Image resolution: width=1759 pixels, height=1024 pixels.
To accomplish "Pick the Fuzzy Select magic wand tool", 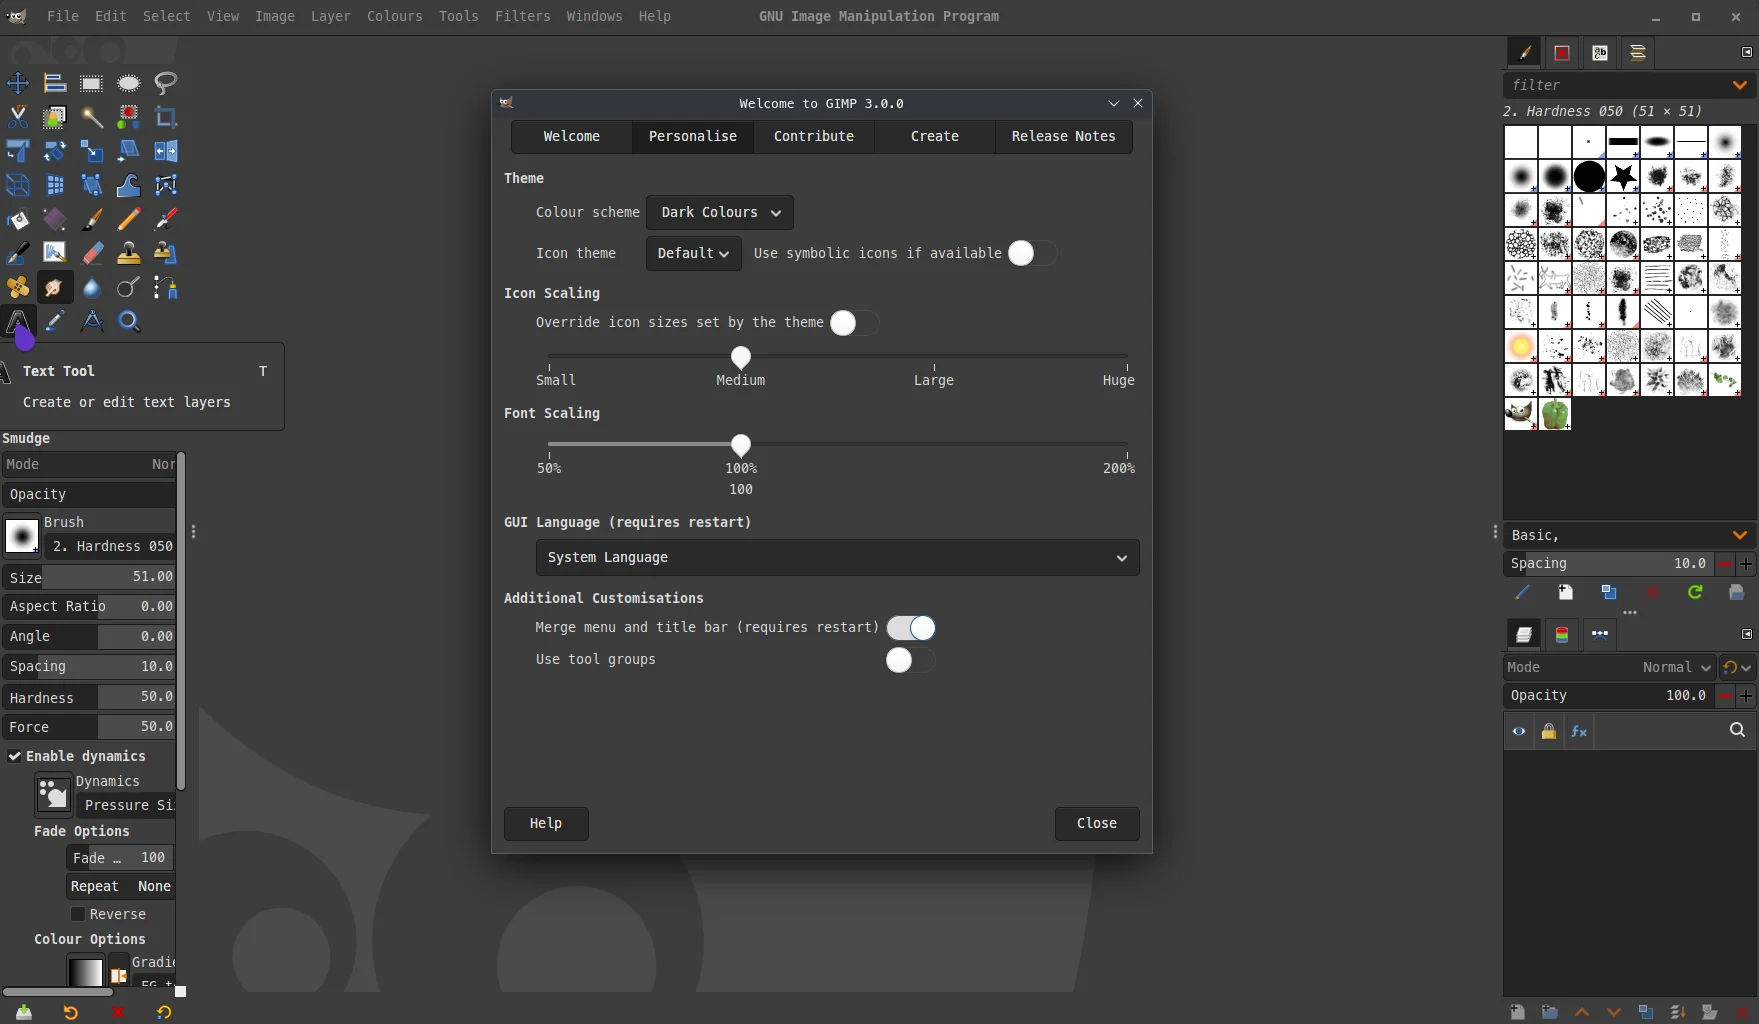I will (x=92, y=118).
